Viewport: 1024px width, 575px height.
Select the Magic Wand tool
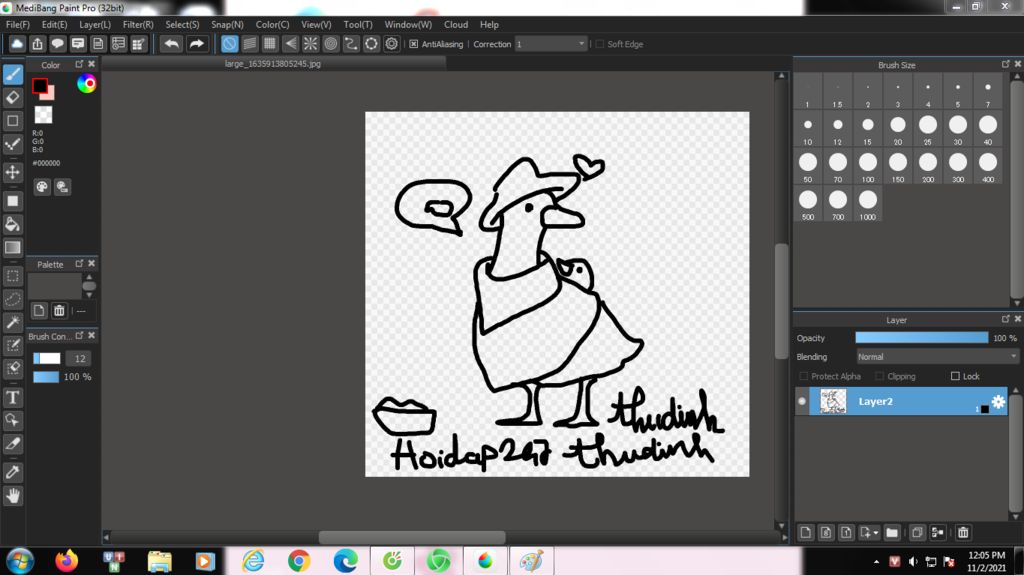coord(12,322)
